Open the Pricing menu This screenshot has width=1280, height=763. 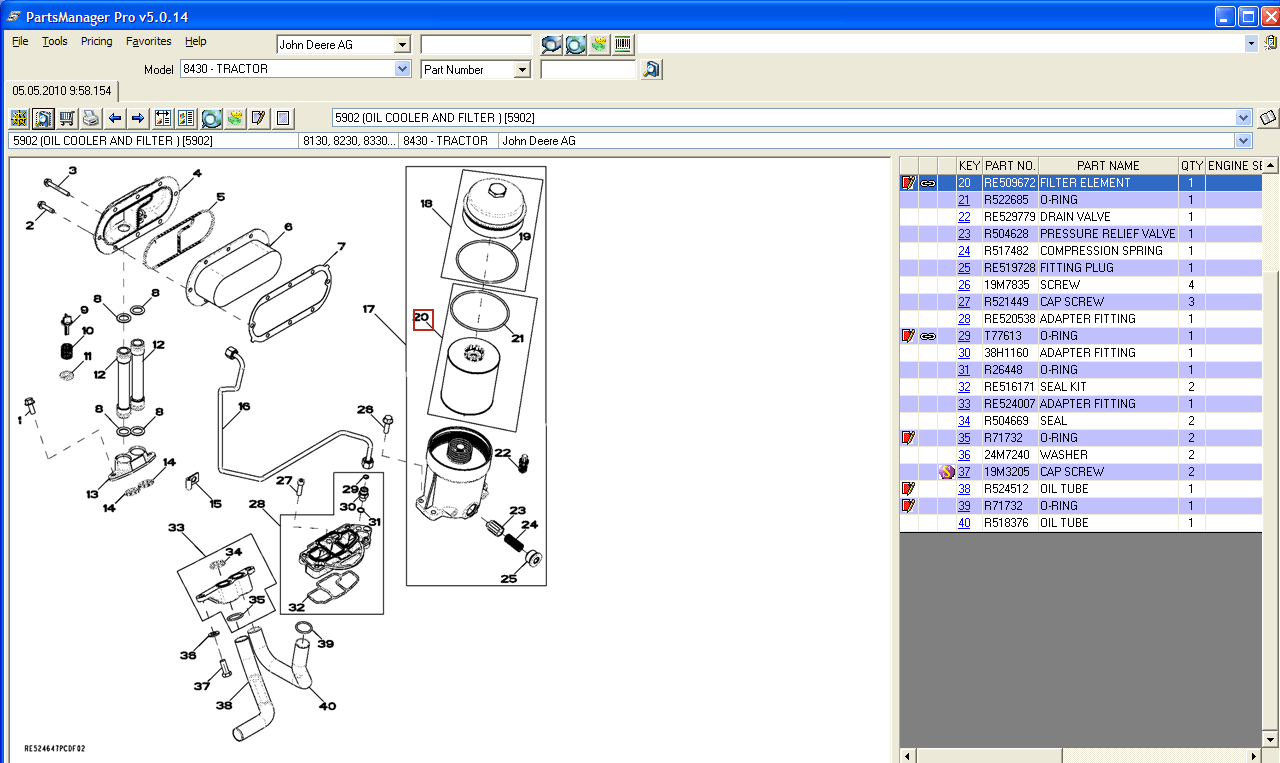tap(96, 41)
